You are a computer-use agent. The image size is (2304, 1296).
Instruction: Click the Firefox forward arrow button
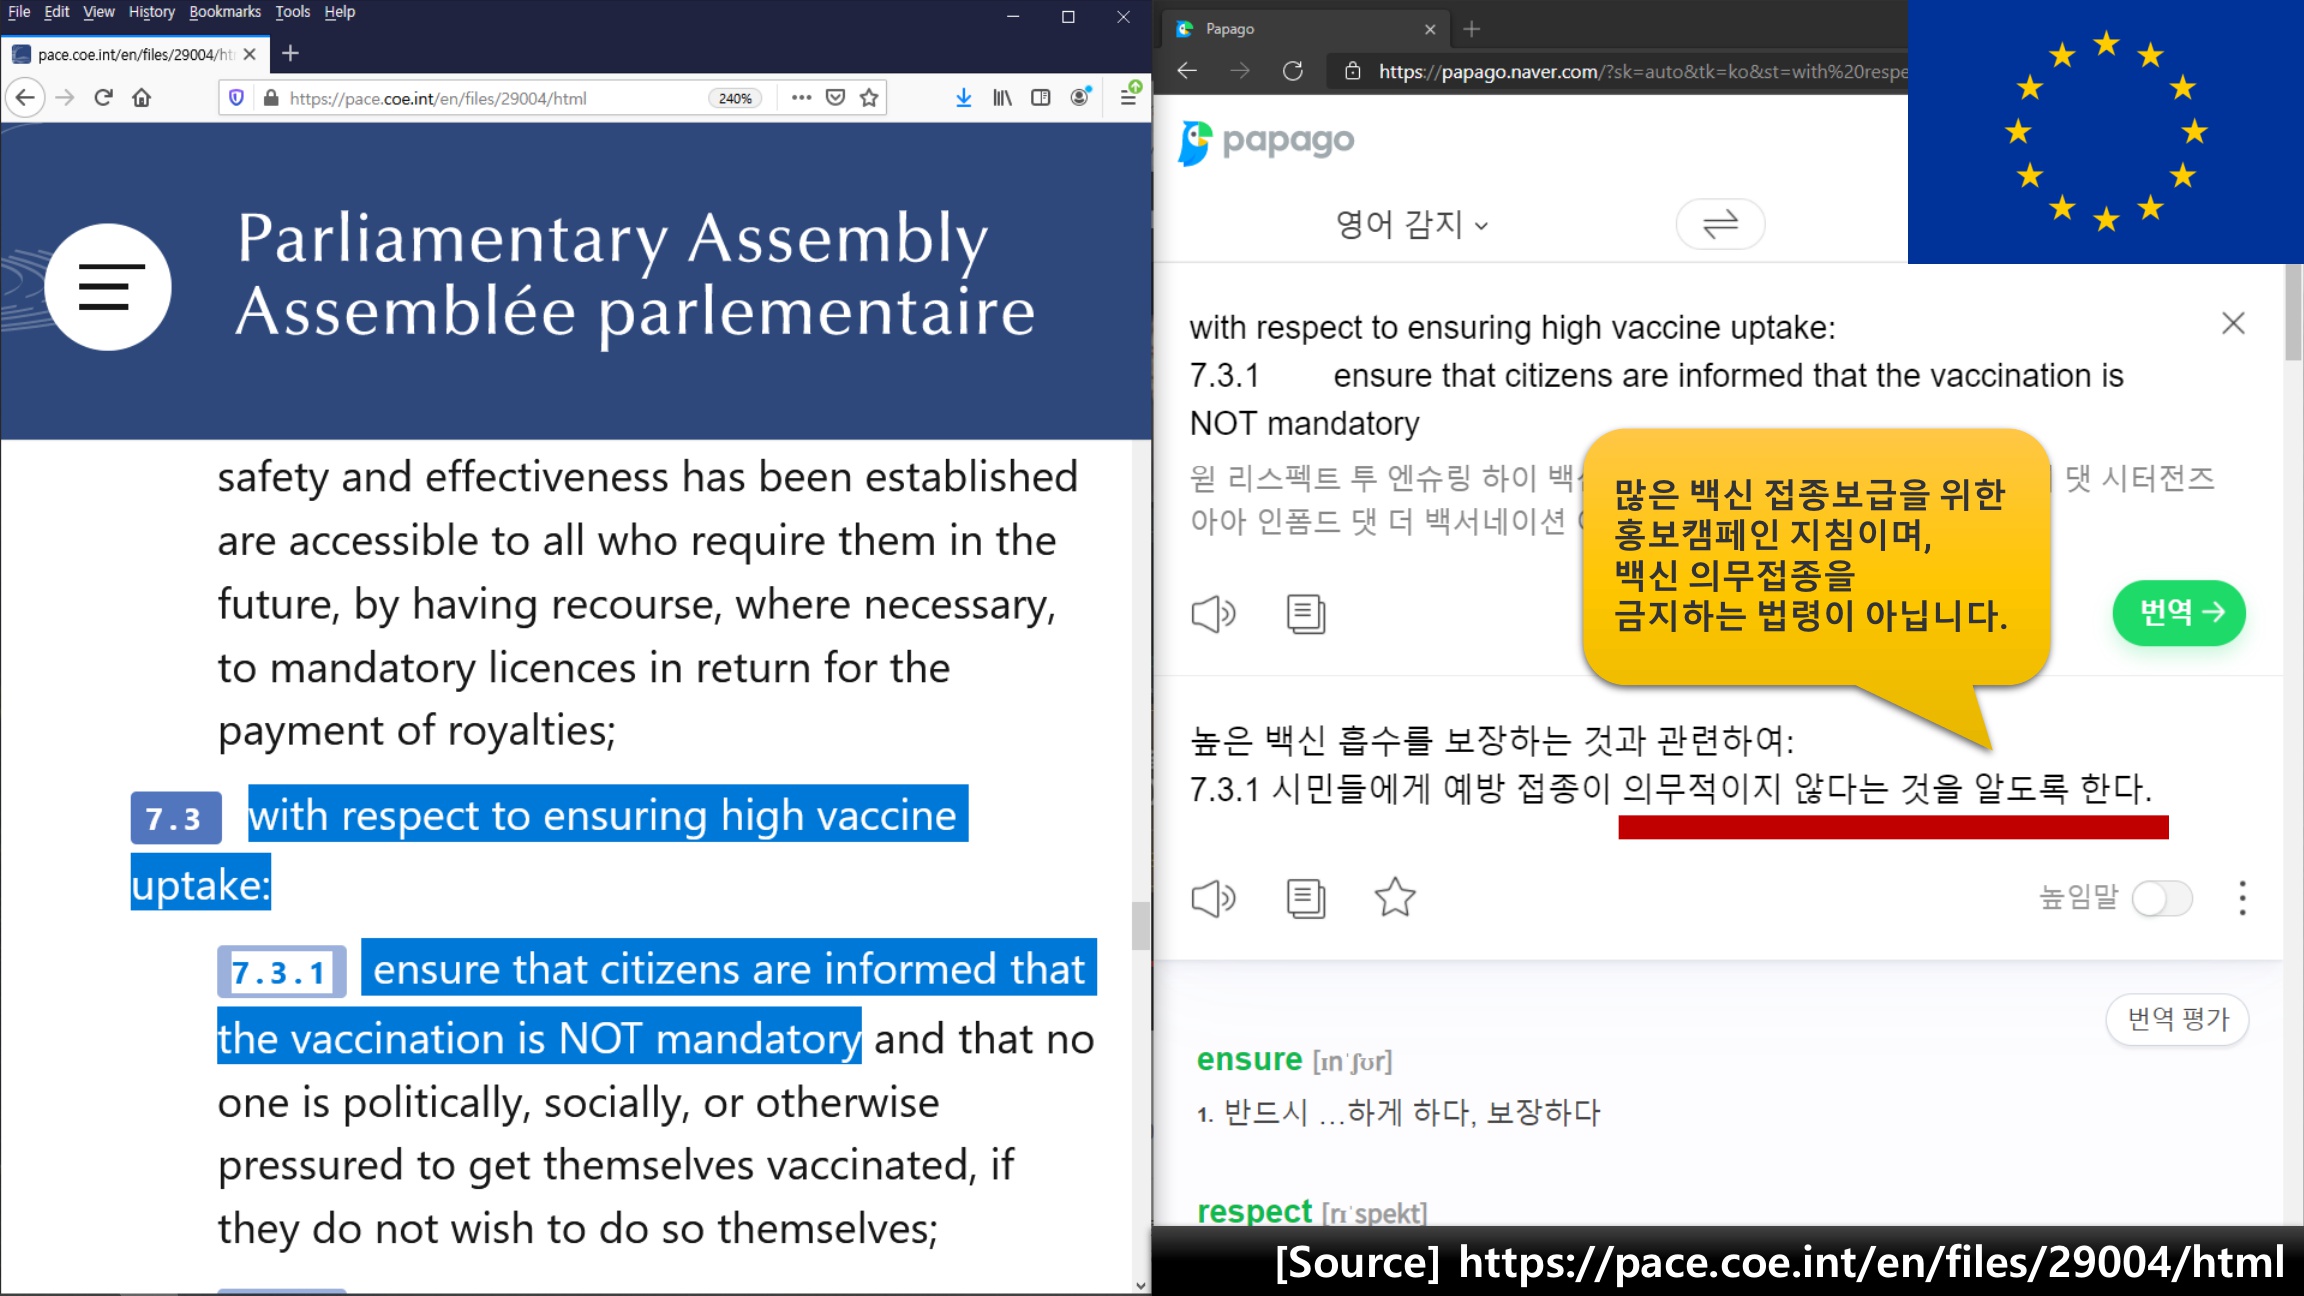pyautogui.click(x=65, y=98)
